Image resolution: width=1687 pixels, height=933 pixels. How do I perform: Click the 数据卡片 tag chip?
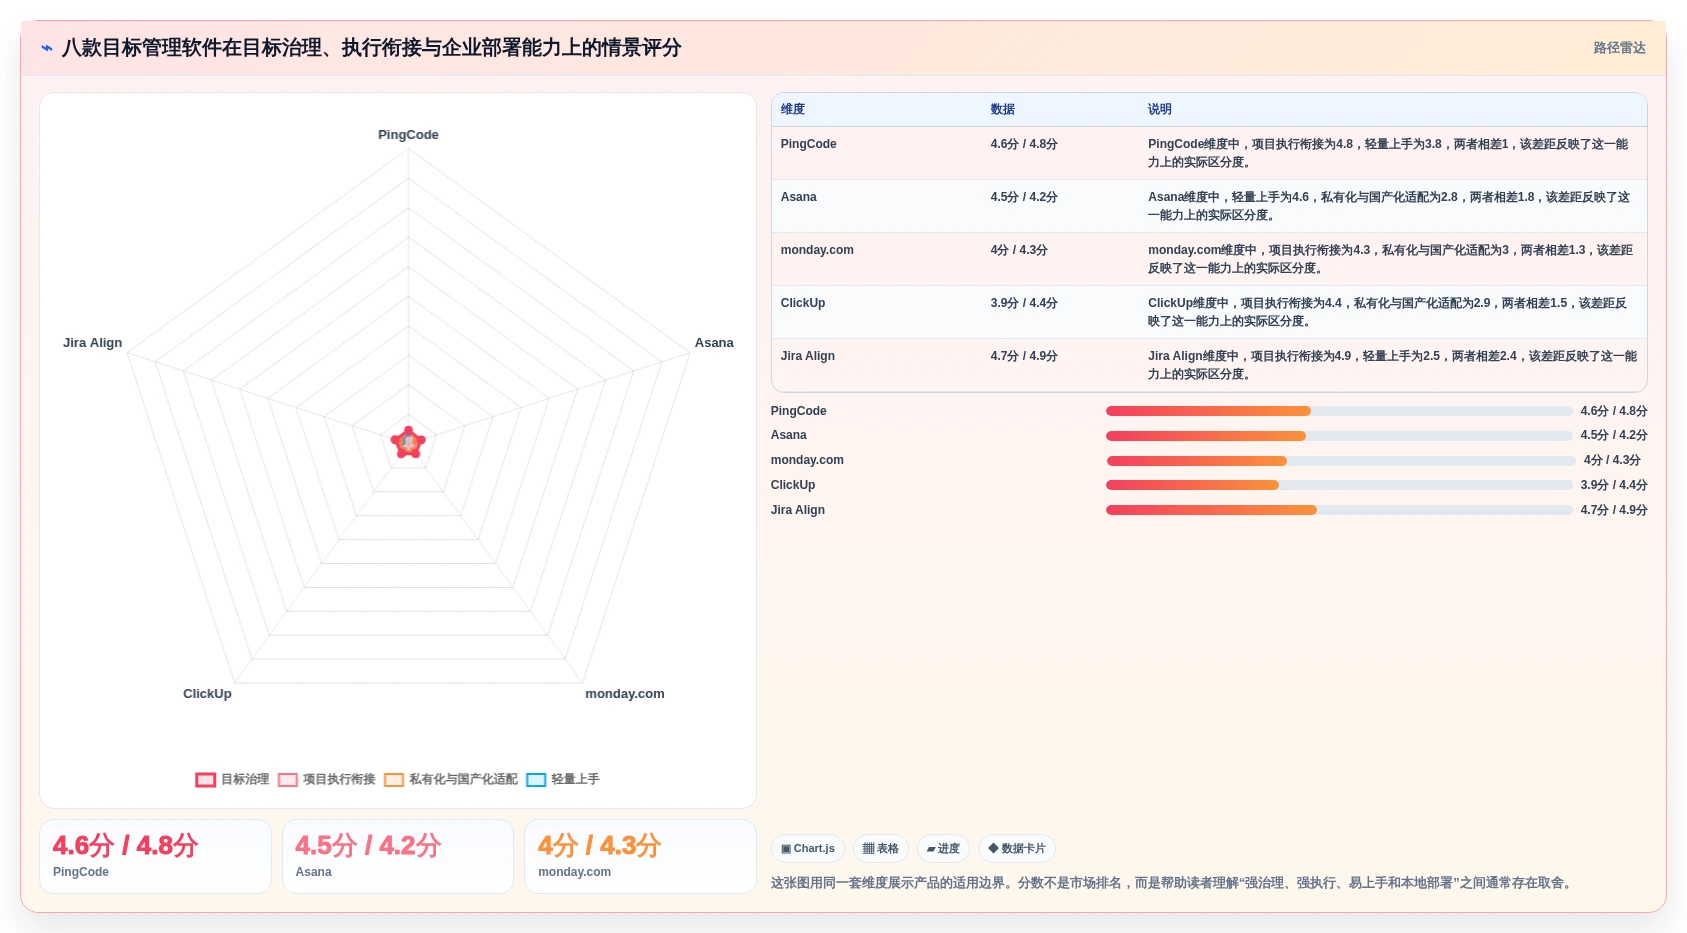(x=1017, y=849)
